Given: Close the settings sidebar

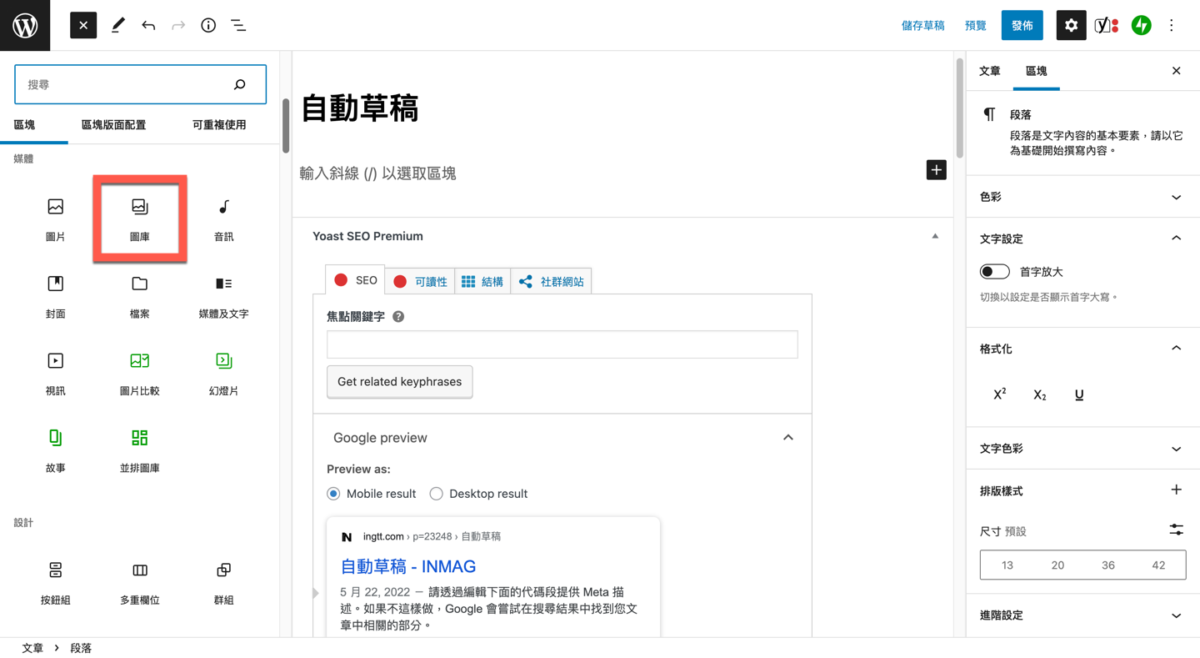Looking at the screenshot, I should coord(1176,71).
